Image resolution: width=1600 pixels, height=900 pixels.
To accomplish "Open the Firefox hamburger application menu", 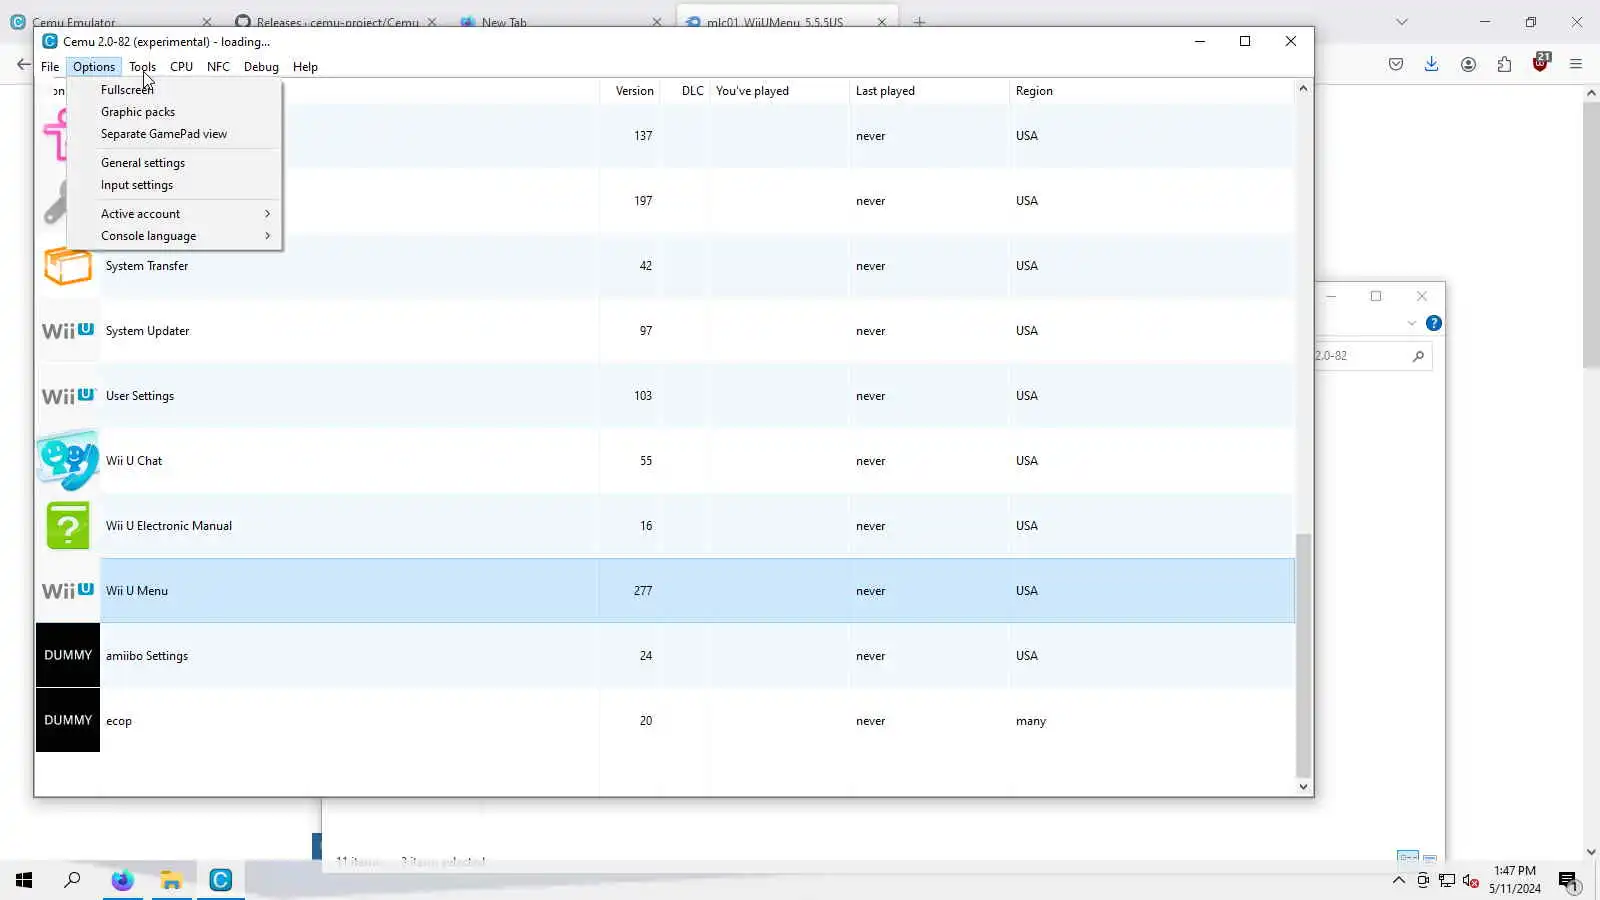I will [1576, 64].
